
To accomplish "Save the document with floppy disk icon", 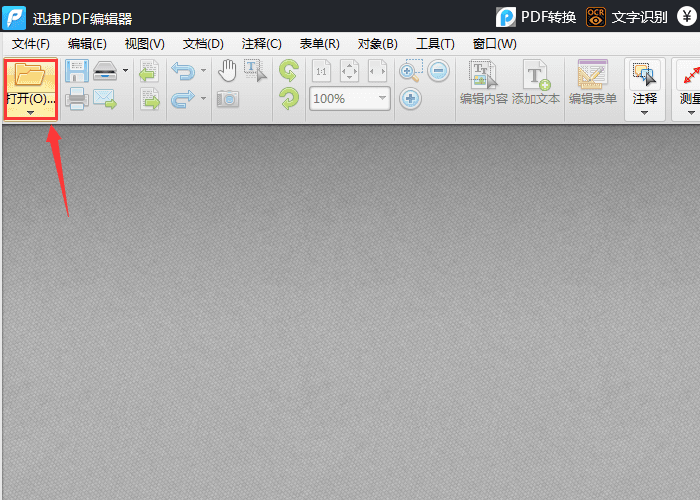I will pyautogui.click(x=76, y=71).
